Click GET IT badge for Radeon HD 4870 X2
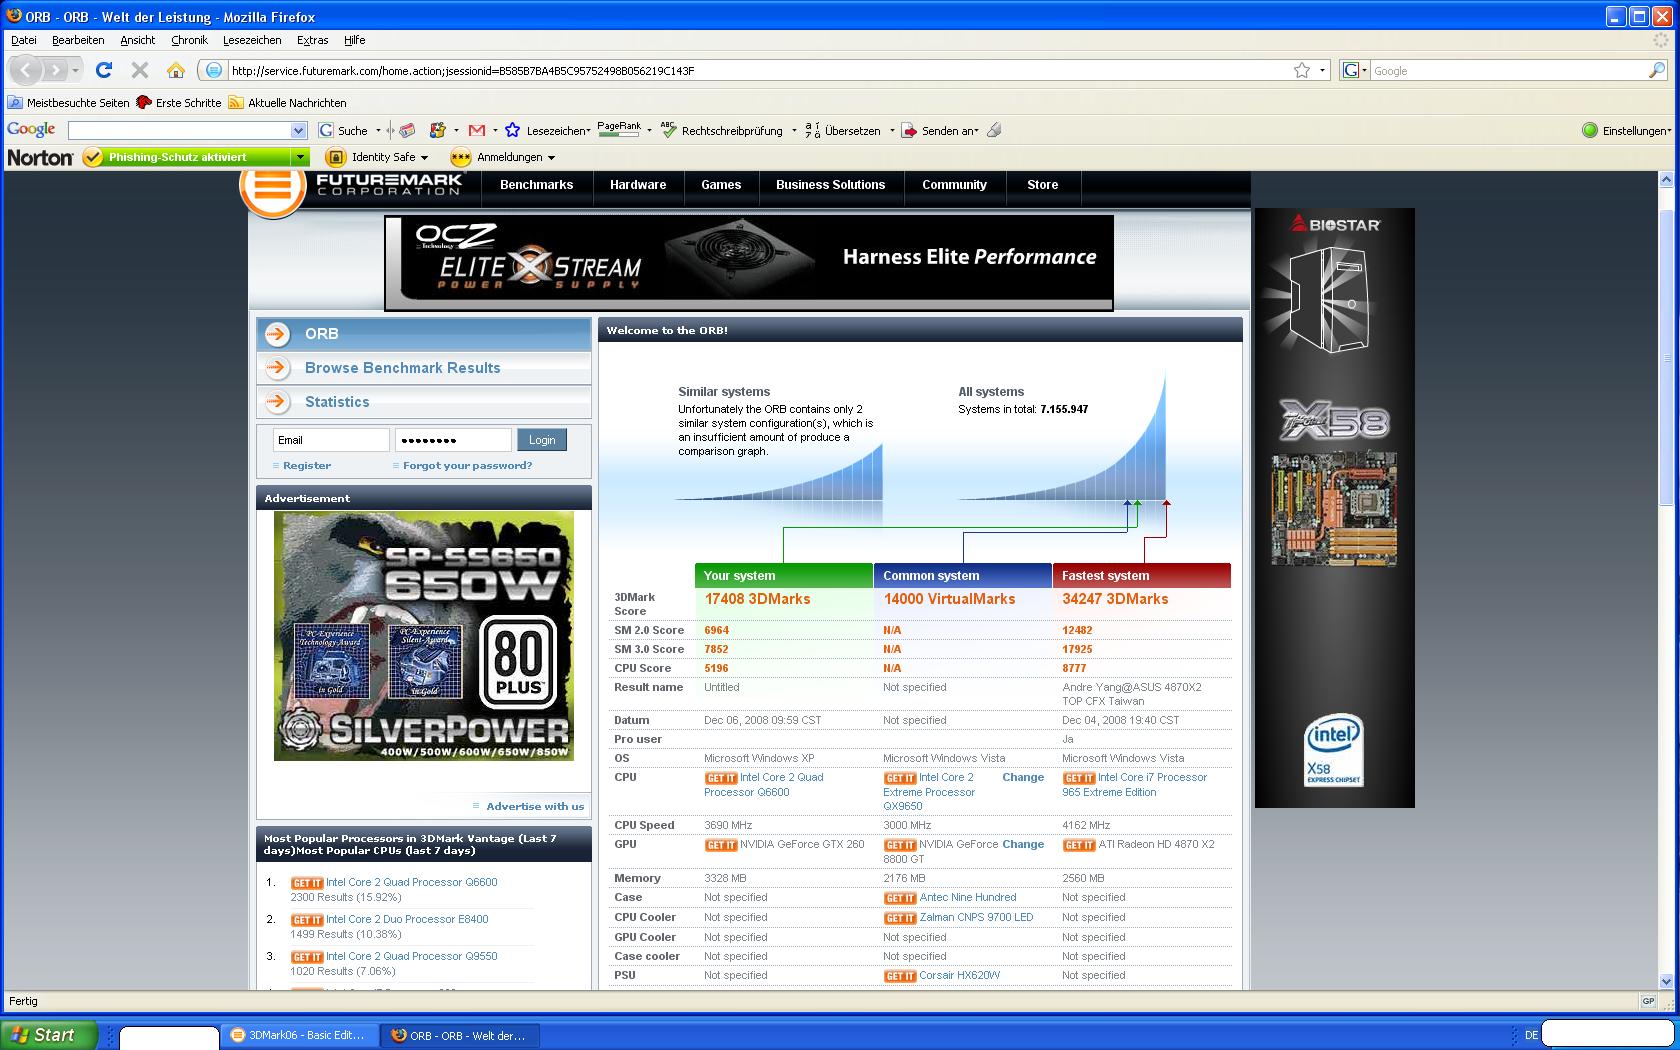 pyautogui.click(x=1079, y=845)
